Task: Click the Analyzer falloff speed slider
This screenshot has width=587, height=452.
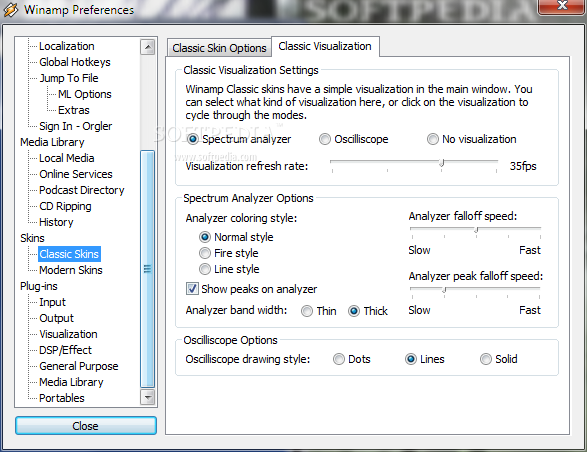Action: pyautogui.click(x=475, y=231)
